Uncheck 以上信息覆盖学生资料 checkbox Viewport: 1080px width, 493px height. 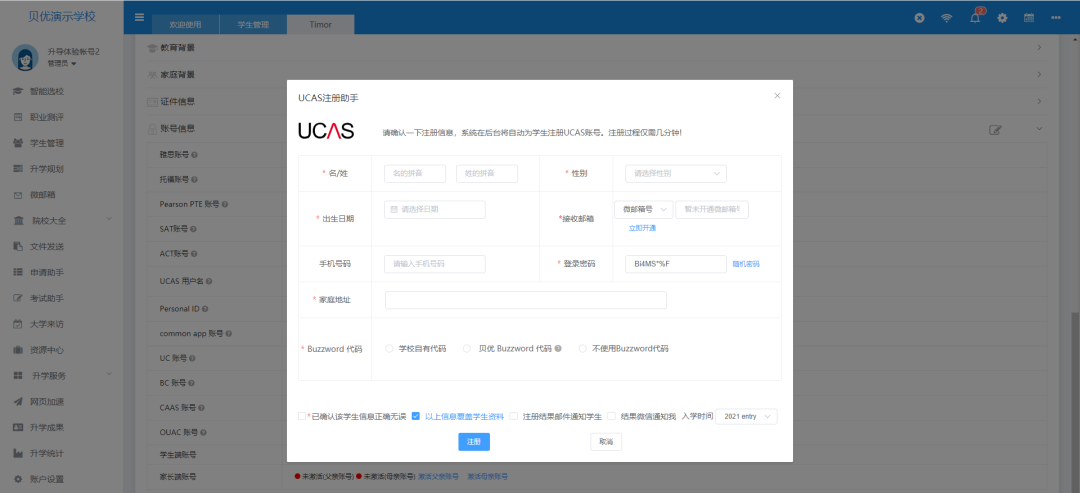(415, 416)
